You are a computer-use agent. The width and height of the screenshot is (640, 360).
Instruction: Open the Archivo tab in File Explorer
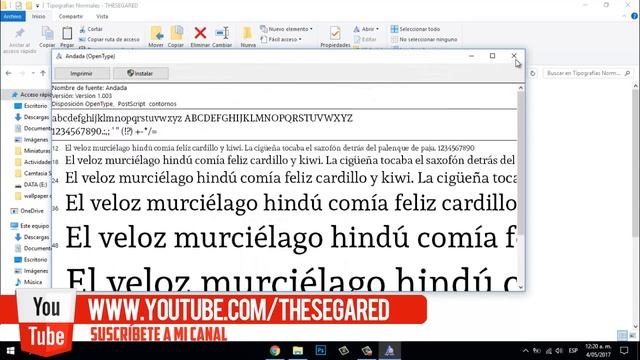click(13, 16)
